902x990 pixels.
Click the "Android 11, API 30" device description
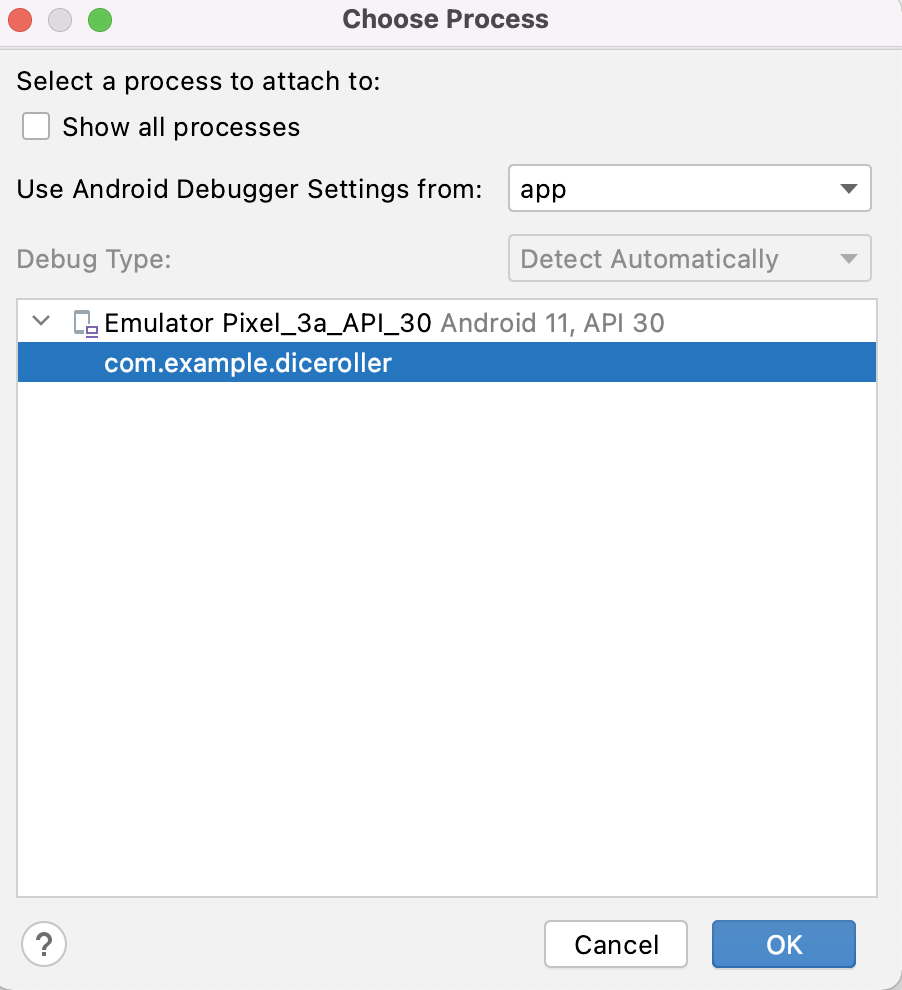point(552,323)
